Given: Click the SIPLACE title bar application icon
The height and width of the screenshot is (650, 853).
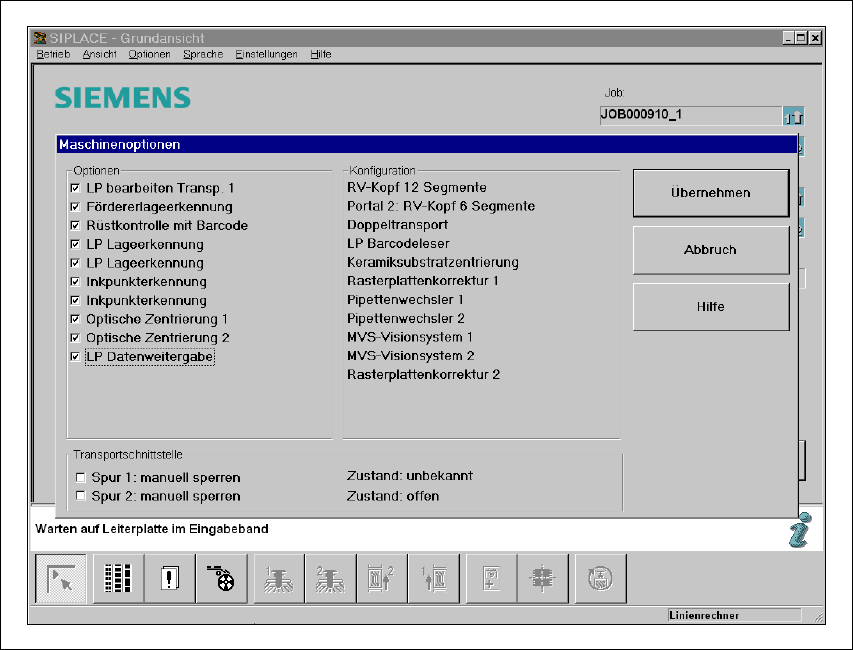Looking at the screenshot, I should pos(40,38).
